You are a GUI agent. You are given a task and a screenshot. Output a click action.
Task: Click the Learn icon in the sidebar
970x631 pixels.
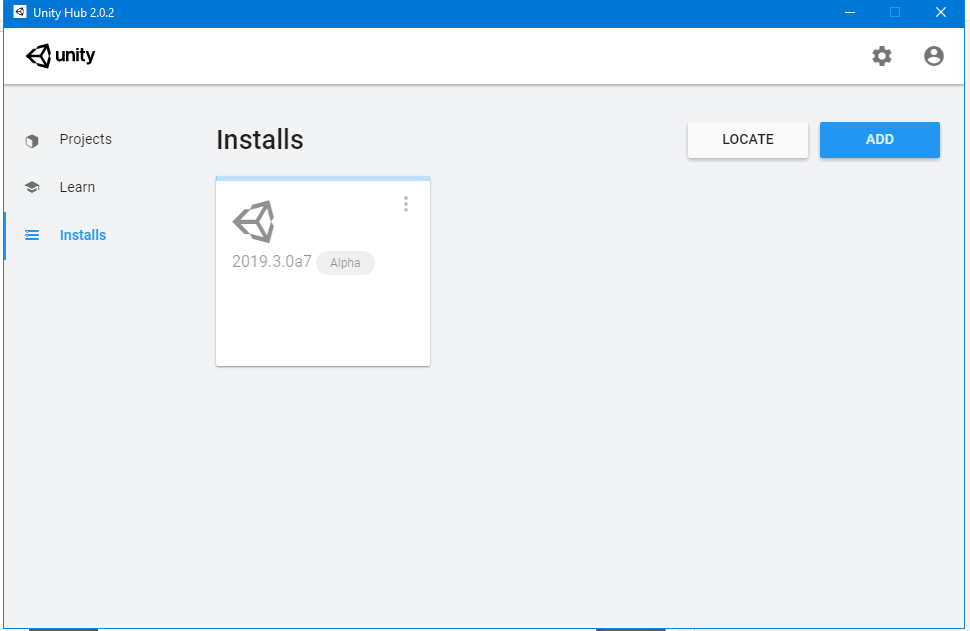pos(31,187)
